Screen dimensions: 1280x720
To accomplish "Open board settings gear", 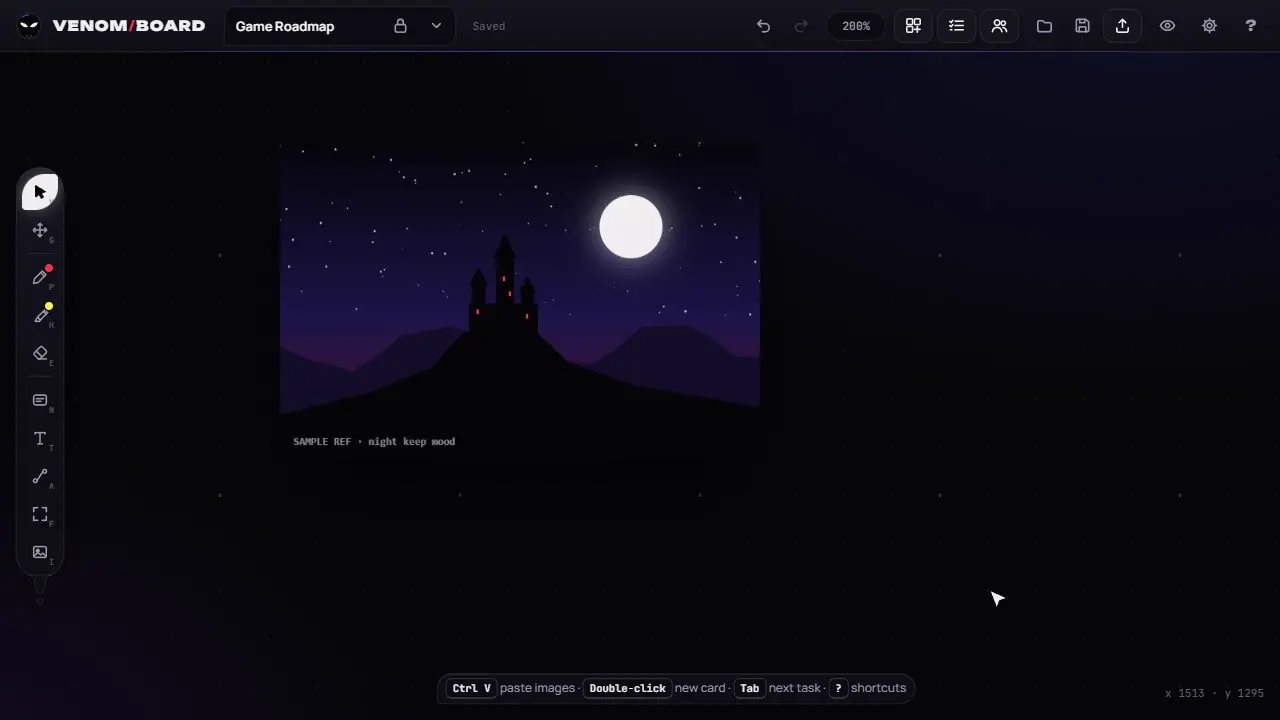I will [1209, 26].
